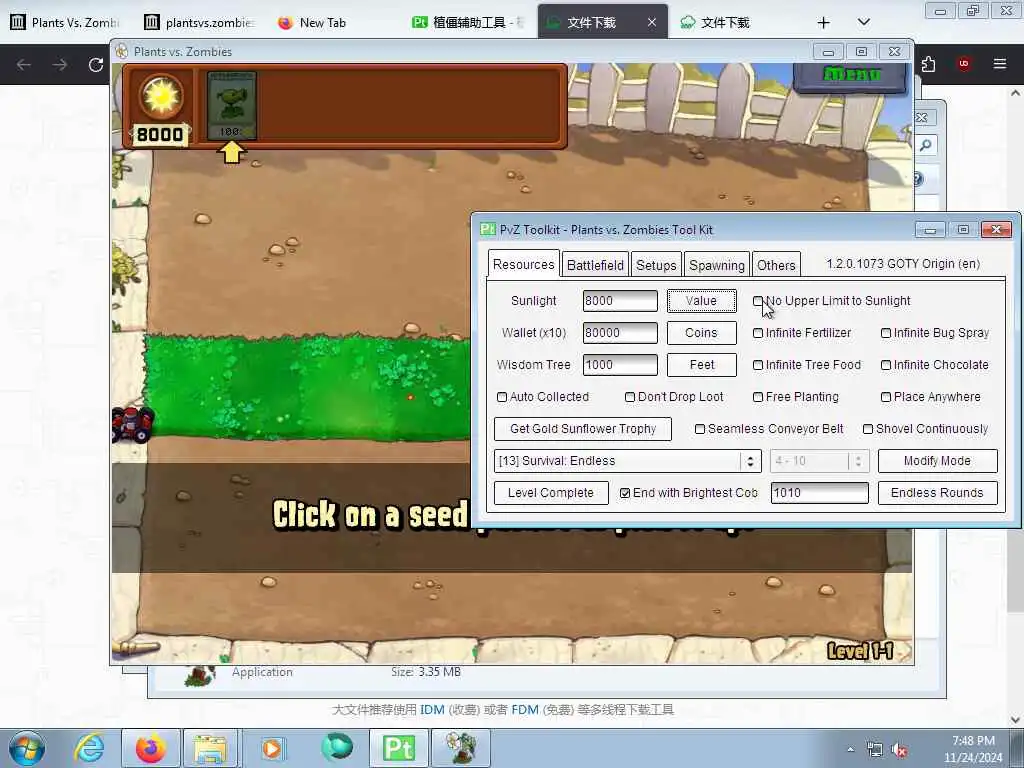Select the Resources tab in PvZ Toolkit
Image resolution: width=1024 pixels, height=768 pixels.
tap(524, 264)
